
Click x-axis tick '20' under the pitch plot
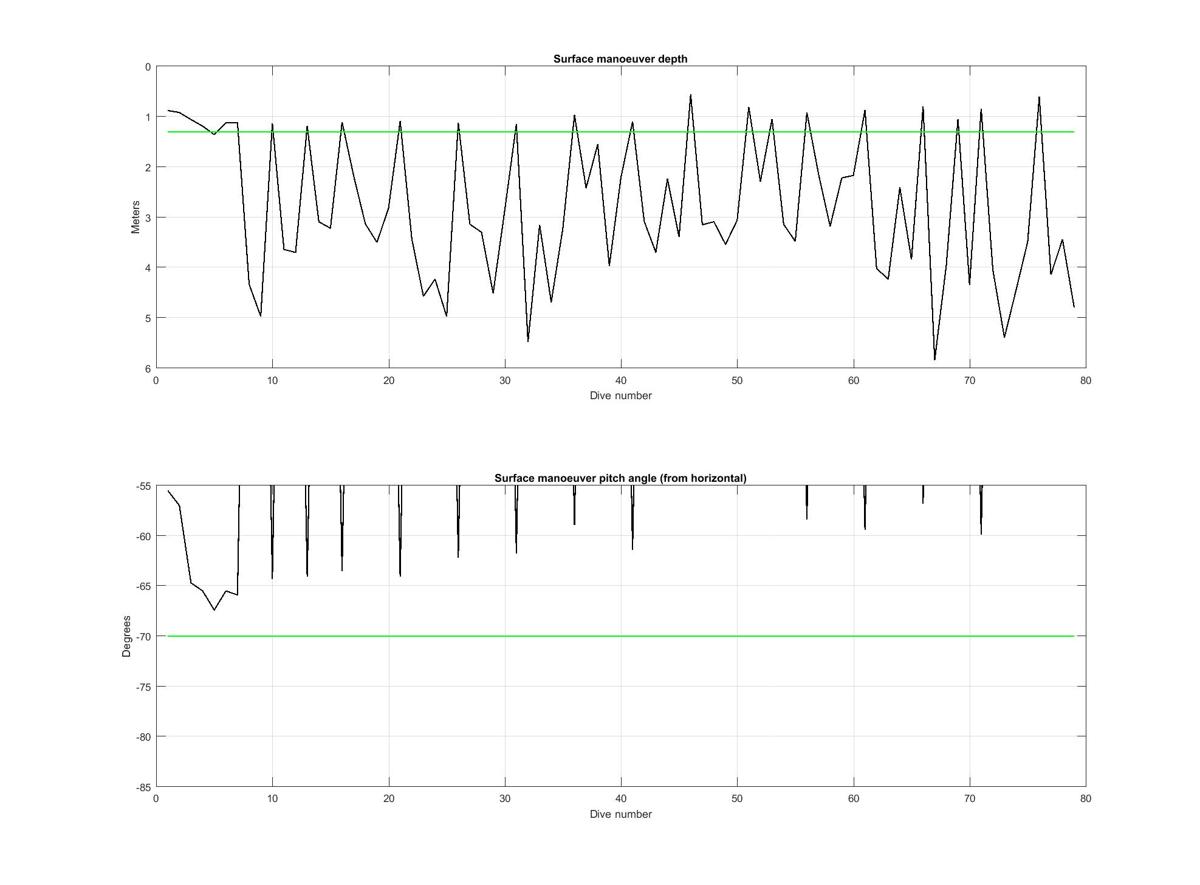click(x=388, y=799)
